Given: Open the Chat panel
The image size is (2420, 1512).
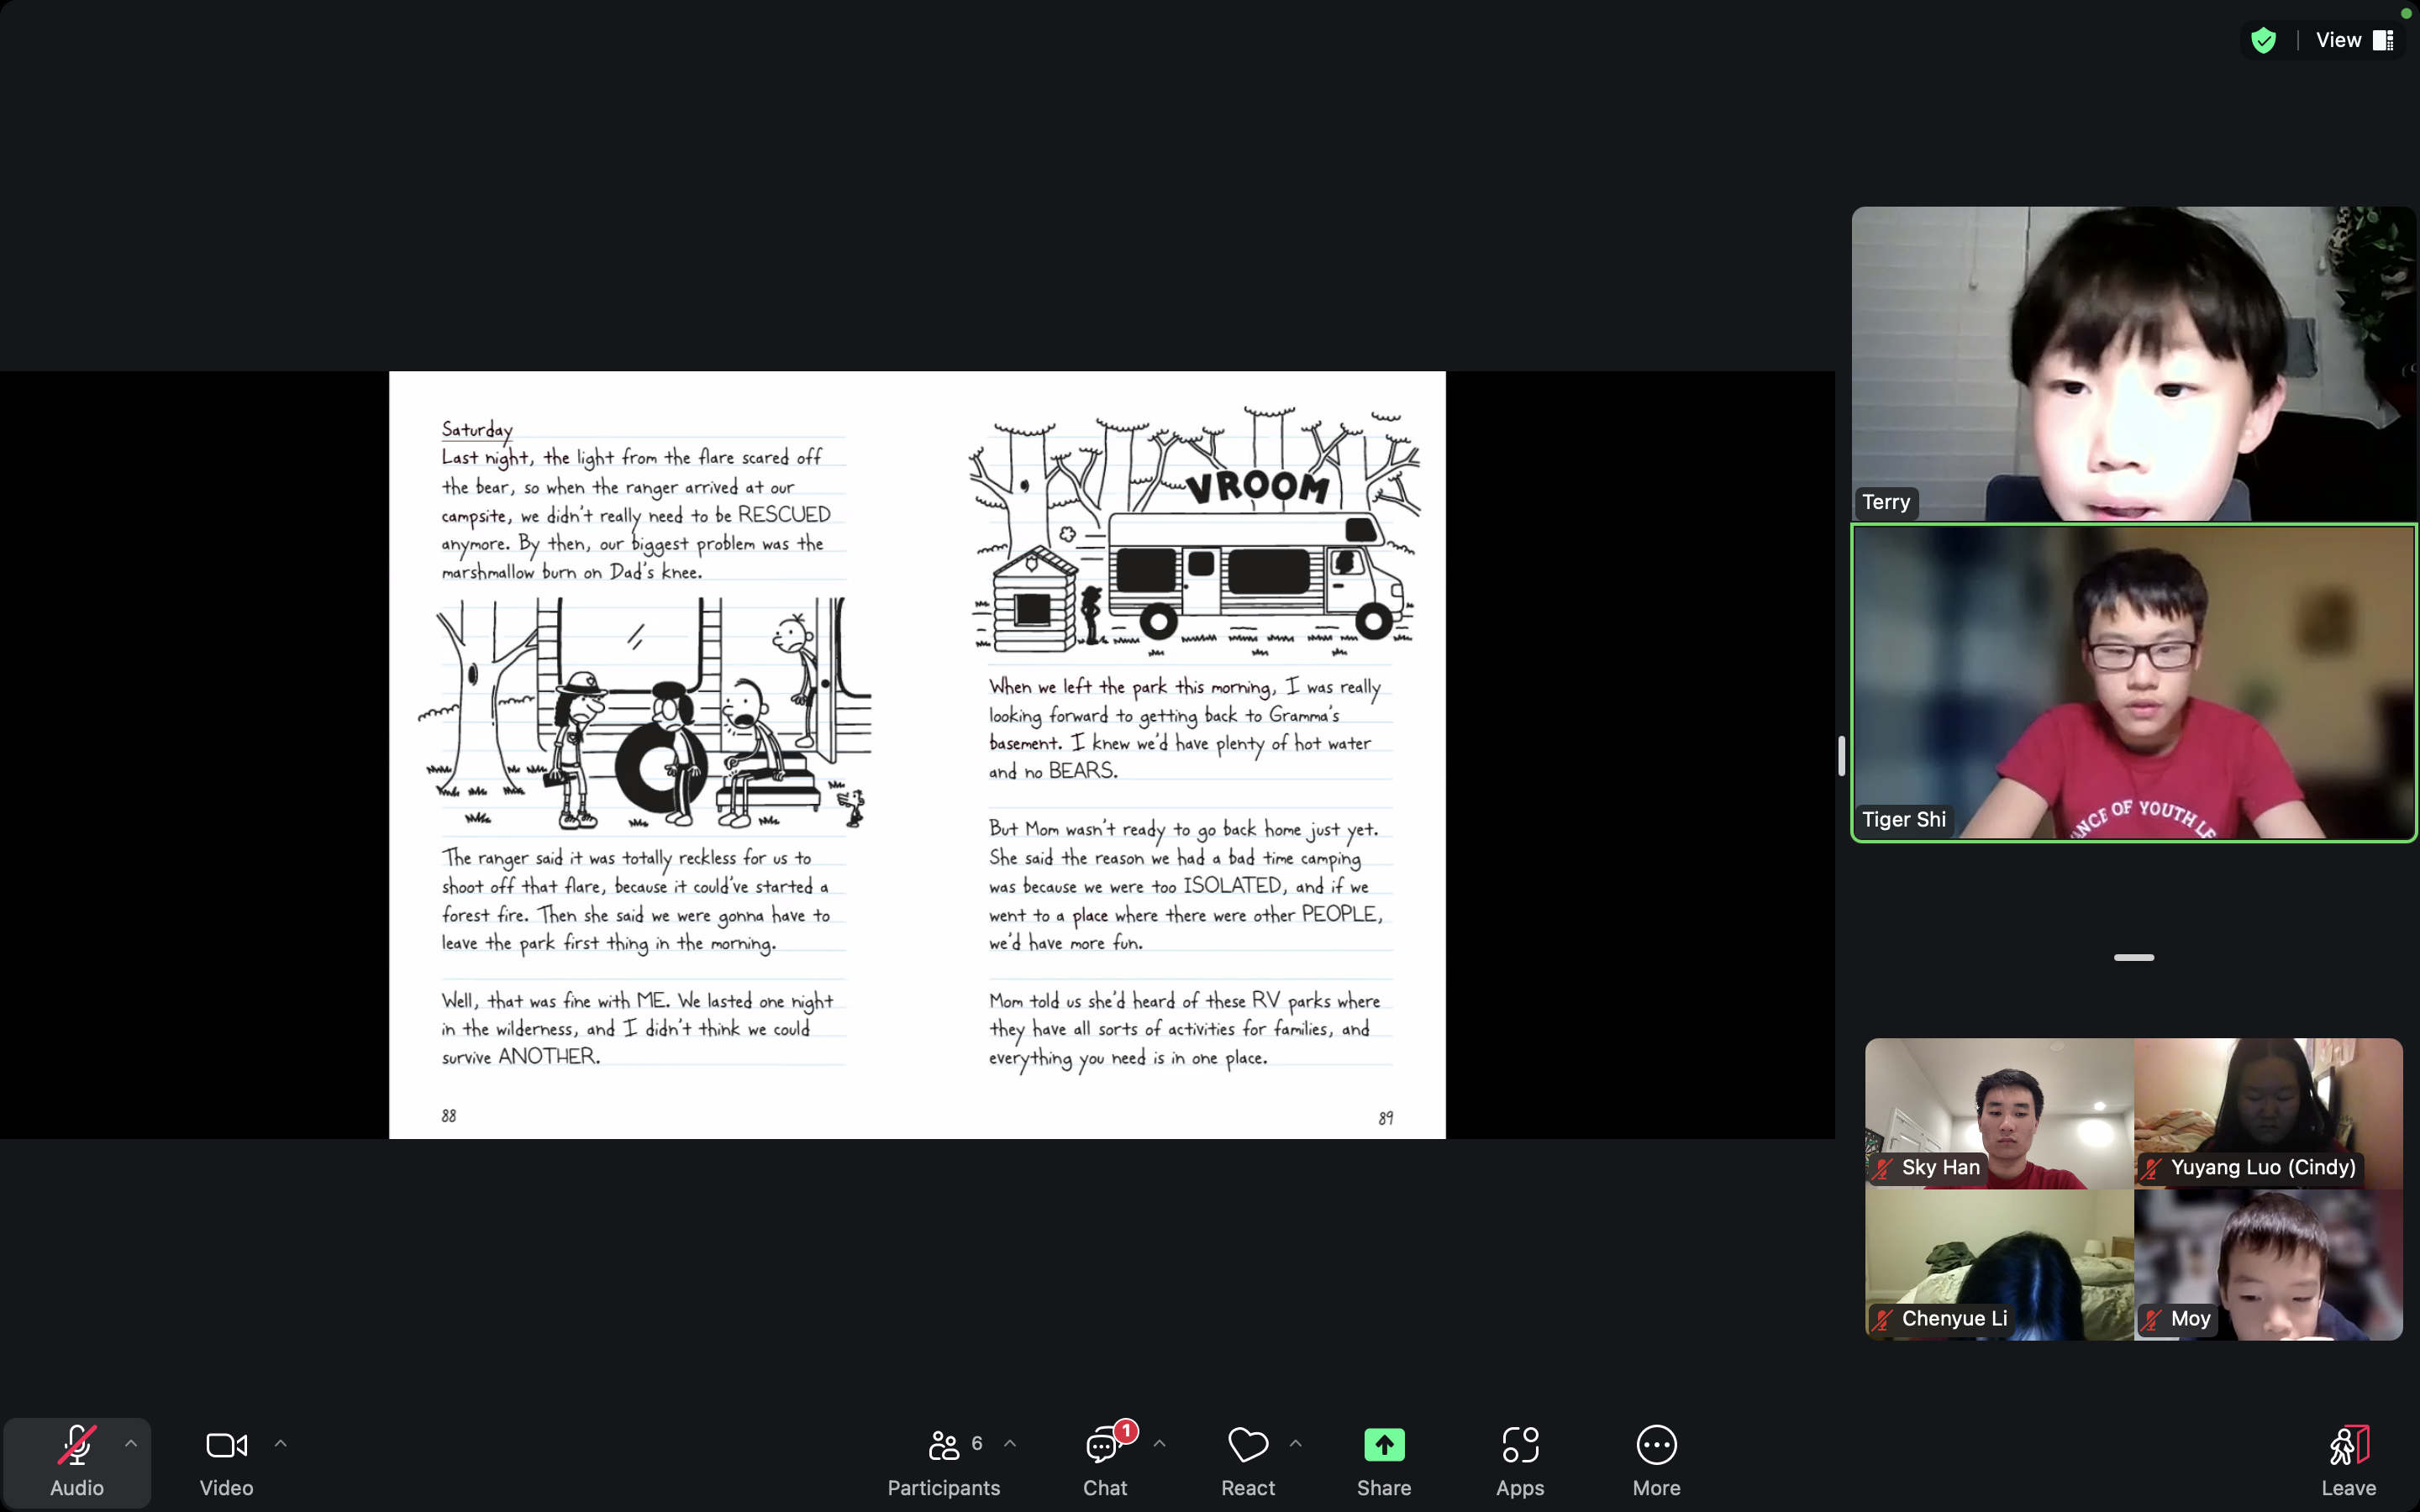Looking at the screenshot, I should [x=1104, y=1462].
